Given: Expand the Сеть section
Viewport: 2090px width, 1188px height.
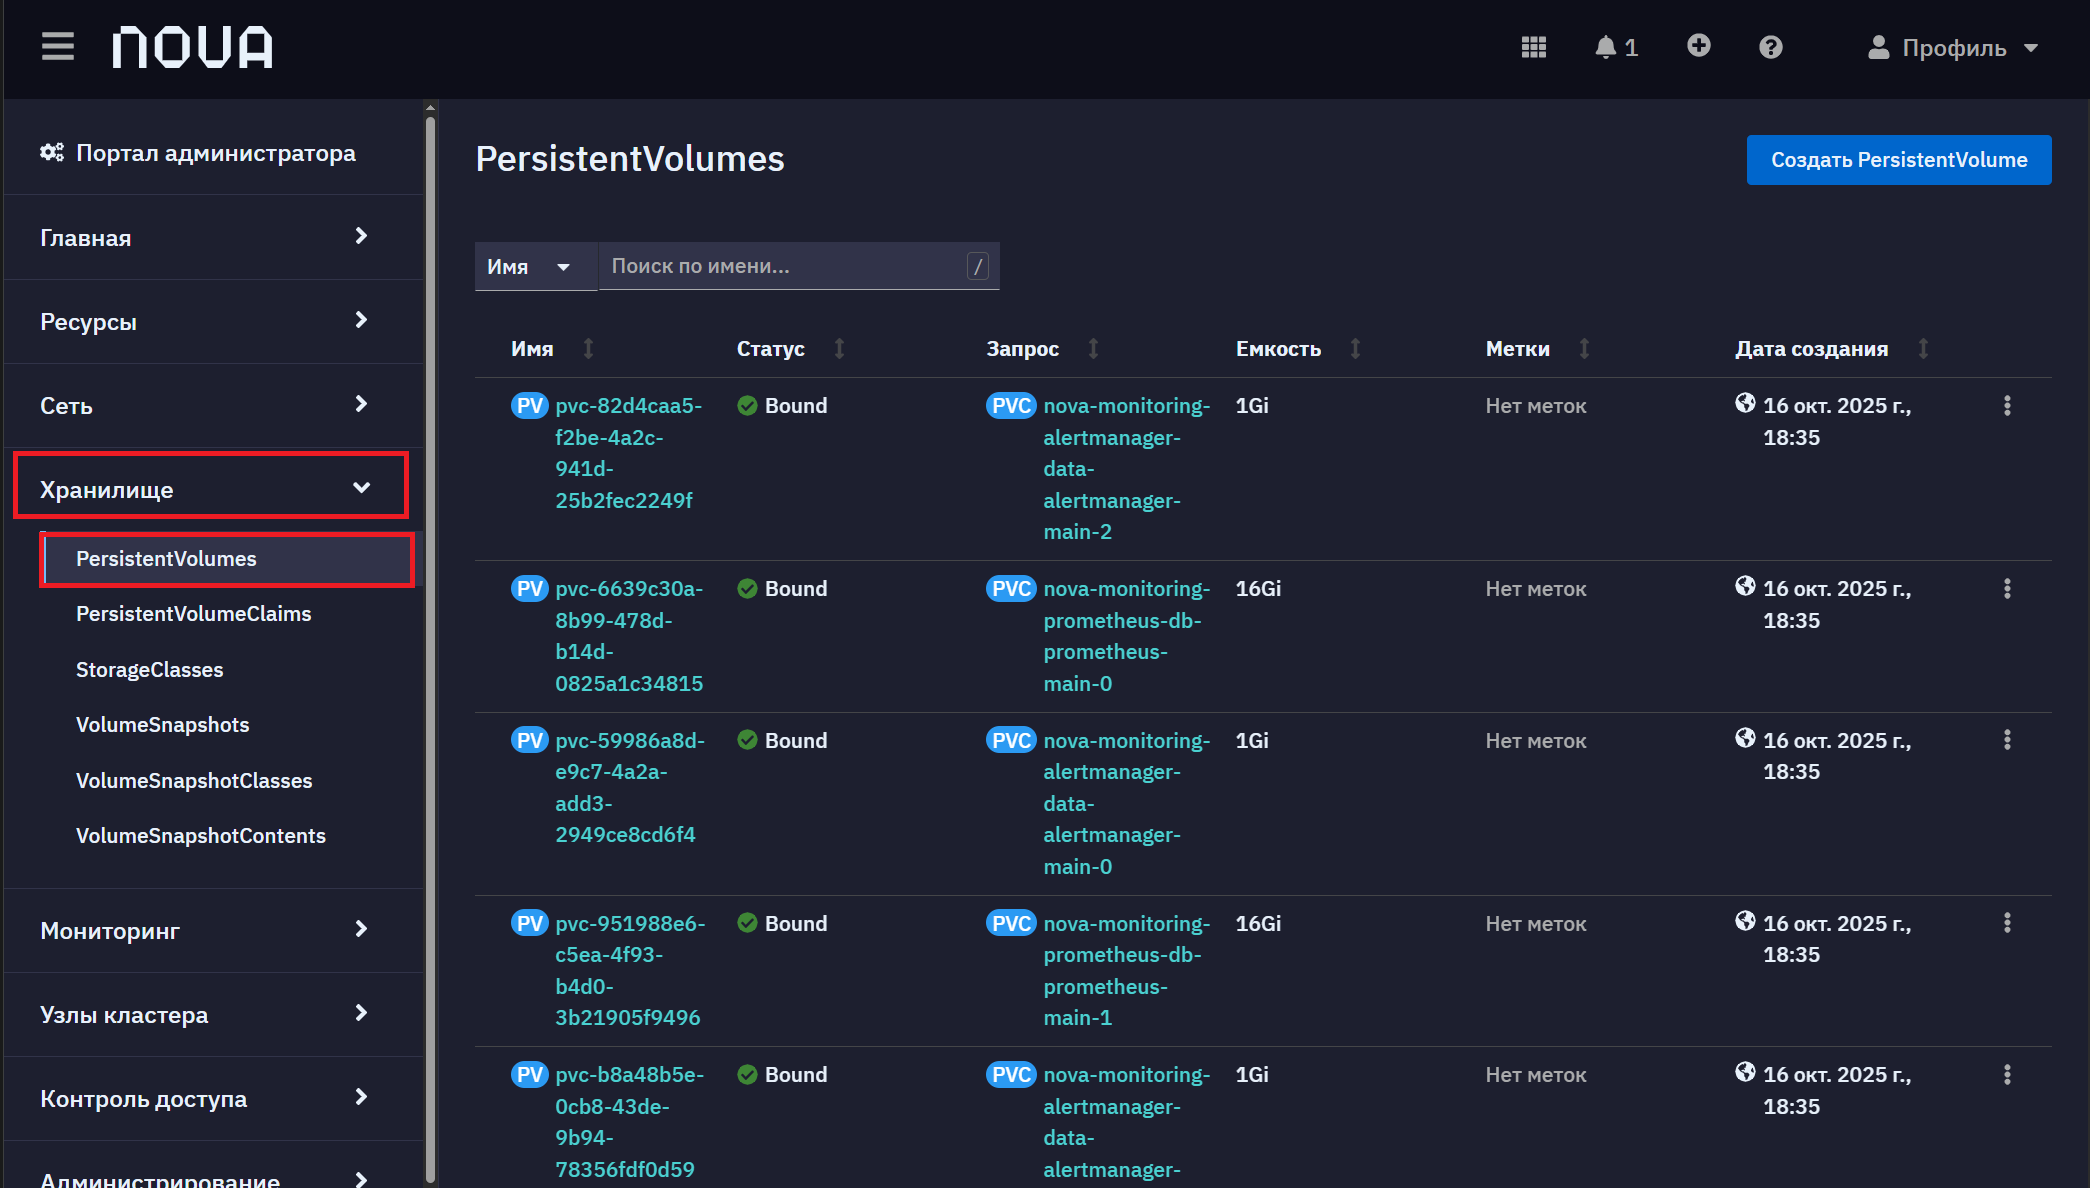Looking at the screenshot, I should pos(214,405).
